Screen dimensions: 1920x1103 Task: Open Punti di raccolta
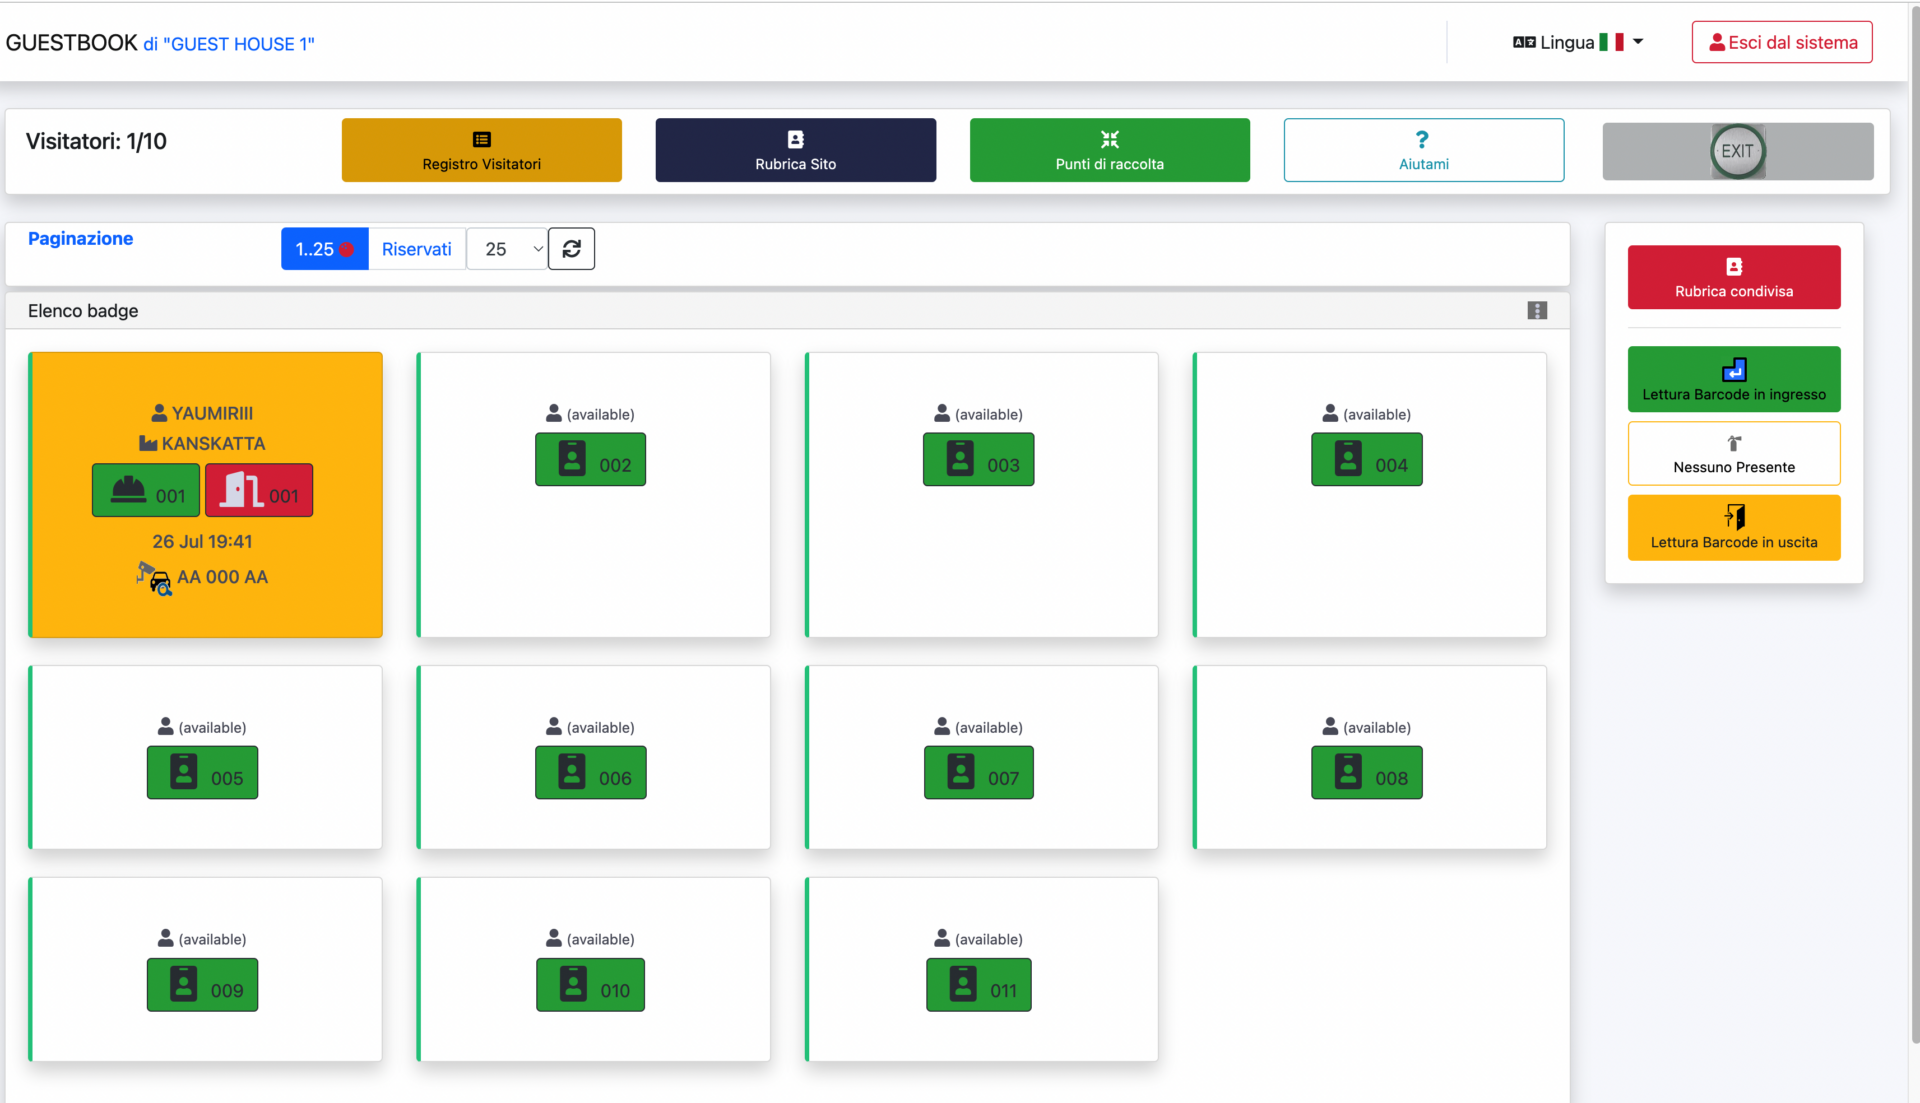[1109, 150]
